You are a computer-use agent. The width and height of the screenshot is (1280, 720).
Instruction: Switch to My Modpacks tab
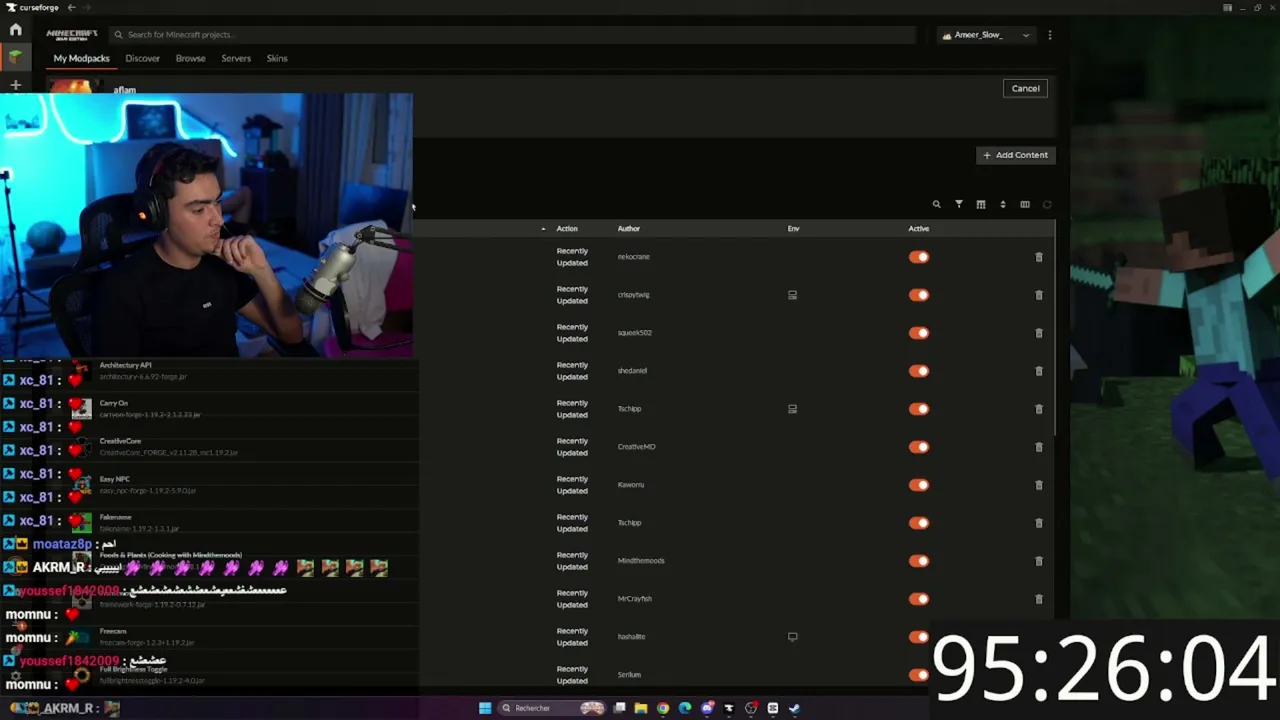coord(81,58)
